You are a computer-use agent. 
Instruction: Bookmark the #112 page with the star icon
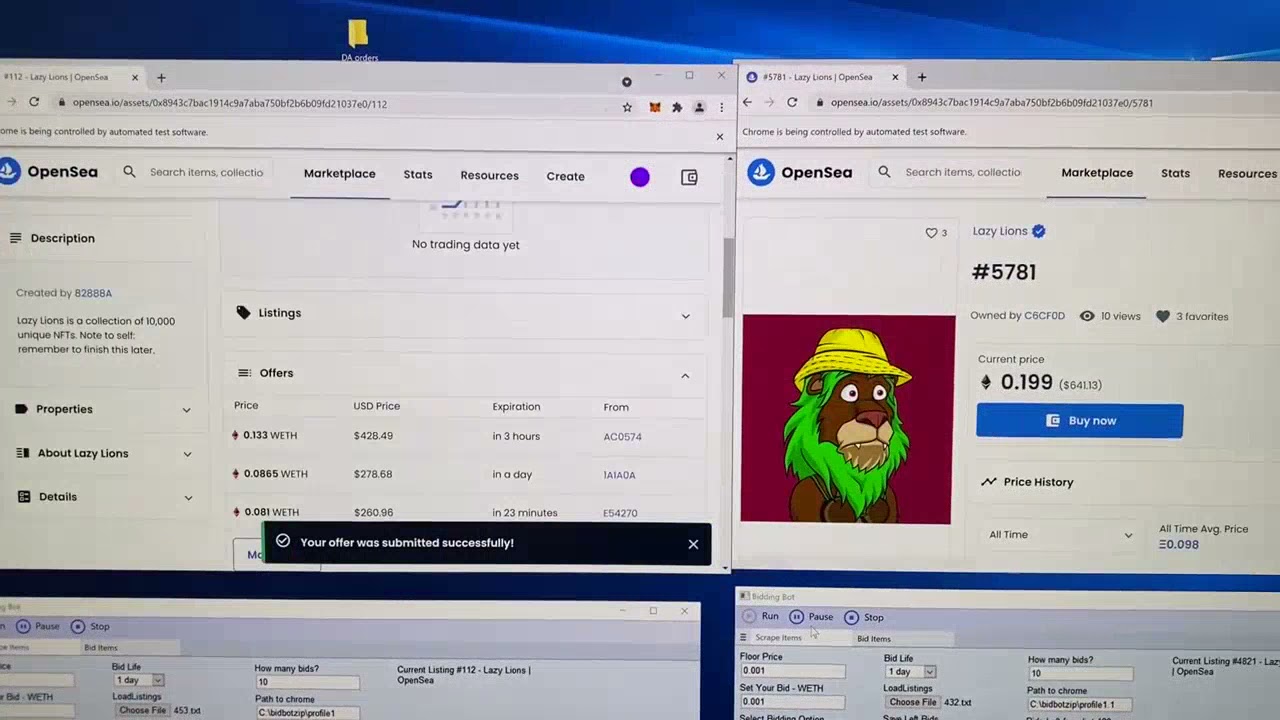click(627, 107)
